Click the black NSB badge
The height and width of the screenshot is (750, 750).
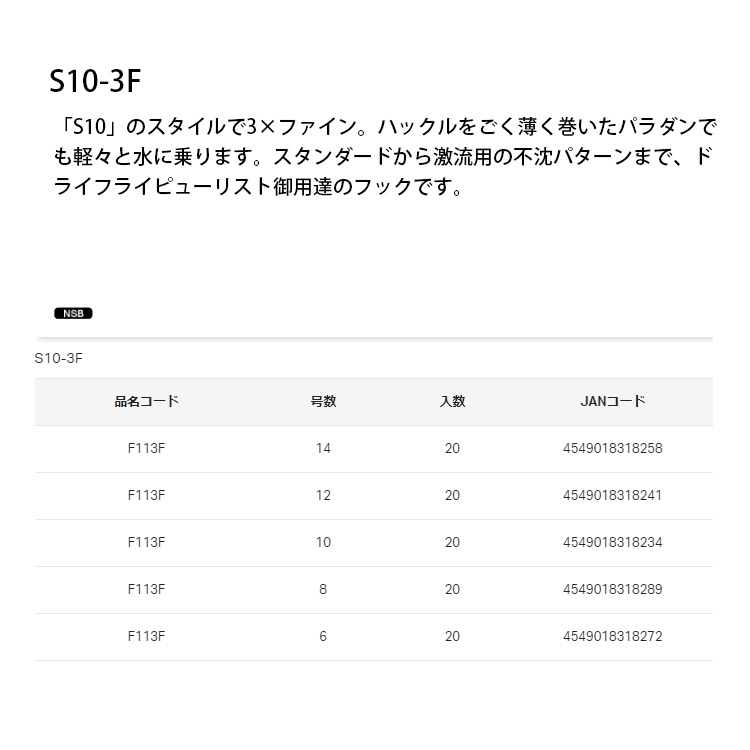(72, 313)
